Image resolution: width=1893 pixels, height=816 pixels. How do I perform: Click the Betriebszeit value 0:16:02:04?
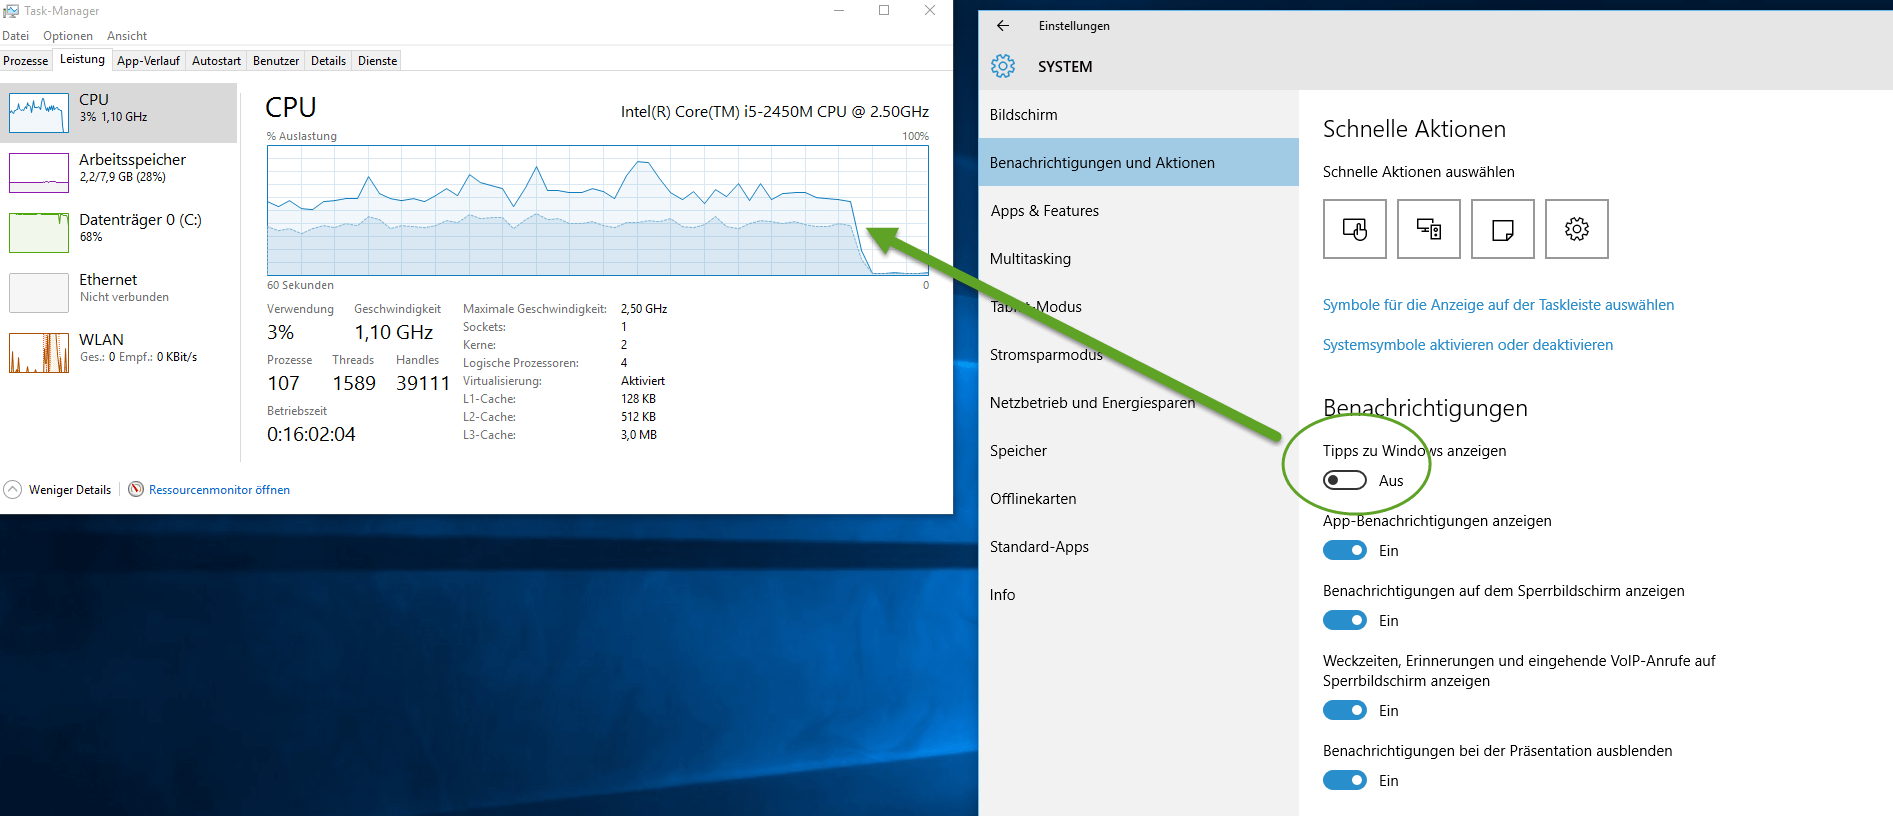311,434
